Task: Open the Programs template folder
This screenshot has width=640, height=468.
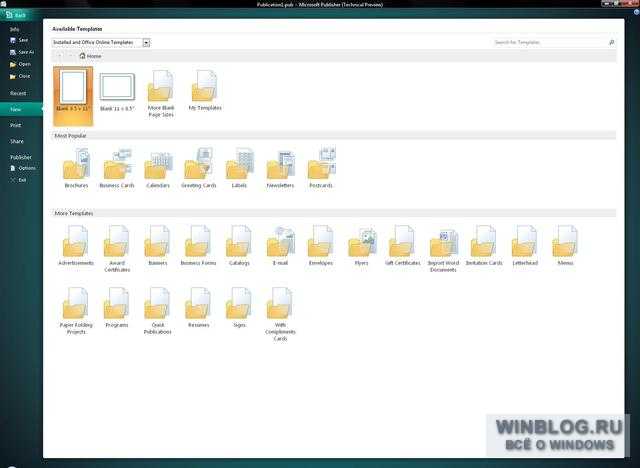Action: (117, 308)
